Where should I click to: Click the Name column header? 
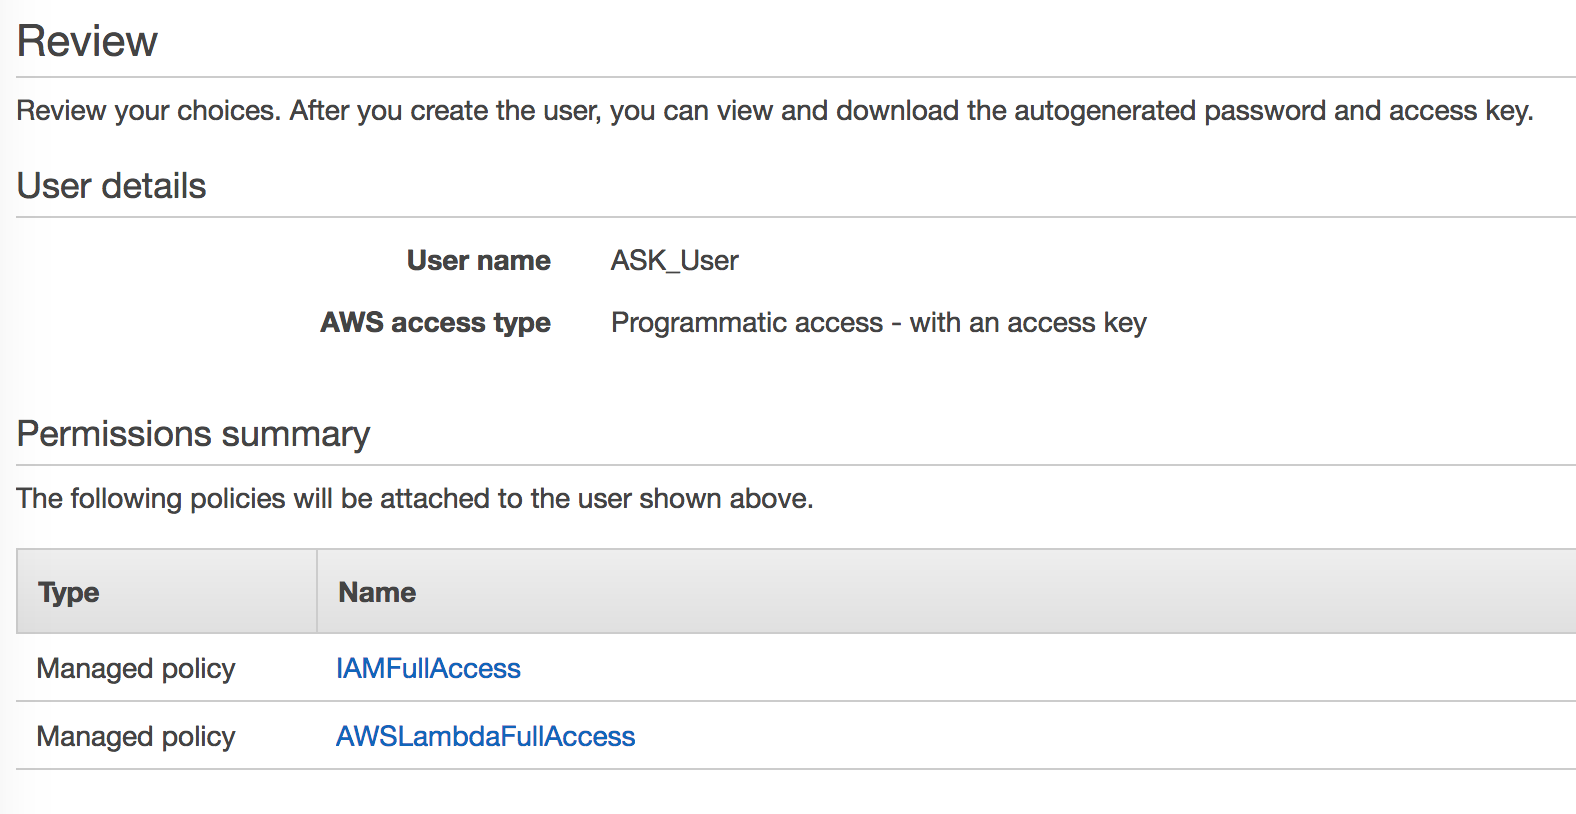[377, 592]
